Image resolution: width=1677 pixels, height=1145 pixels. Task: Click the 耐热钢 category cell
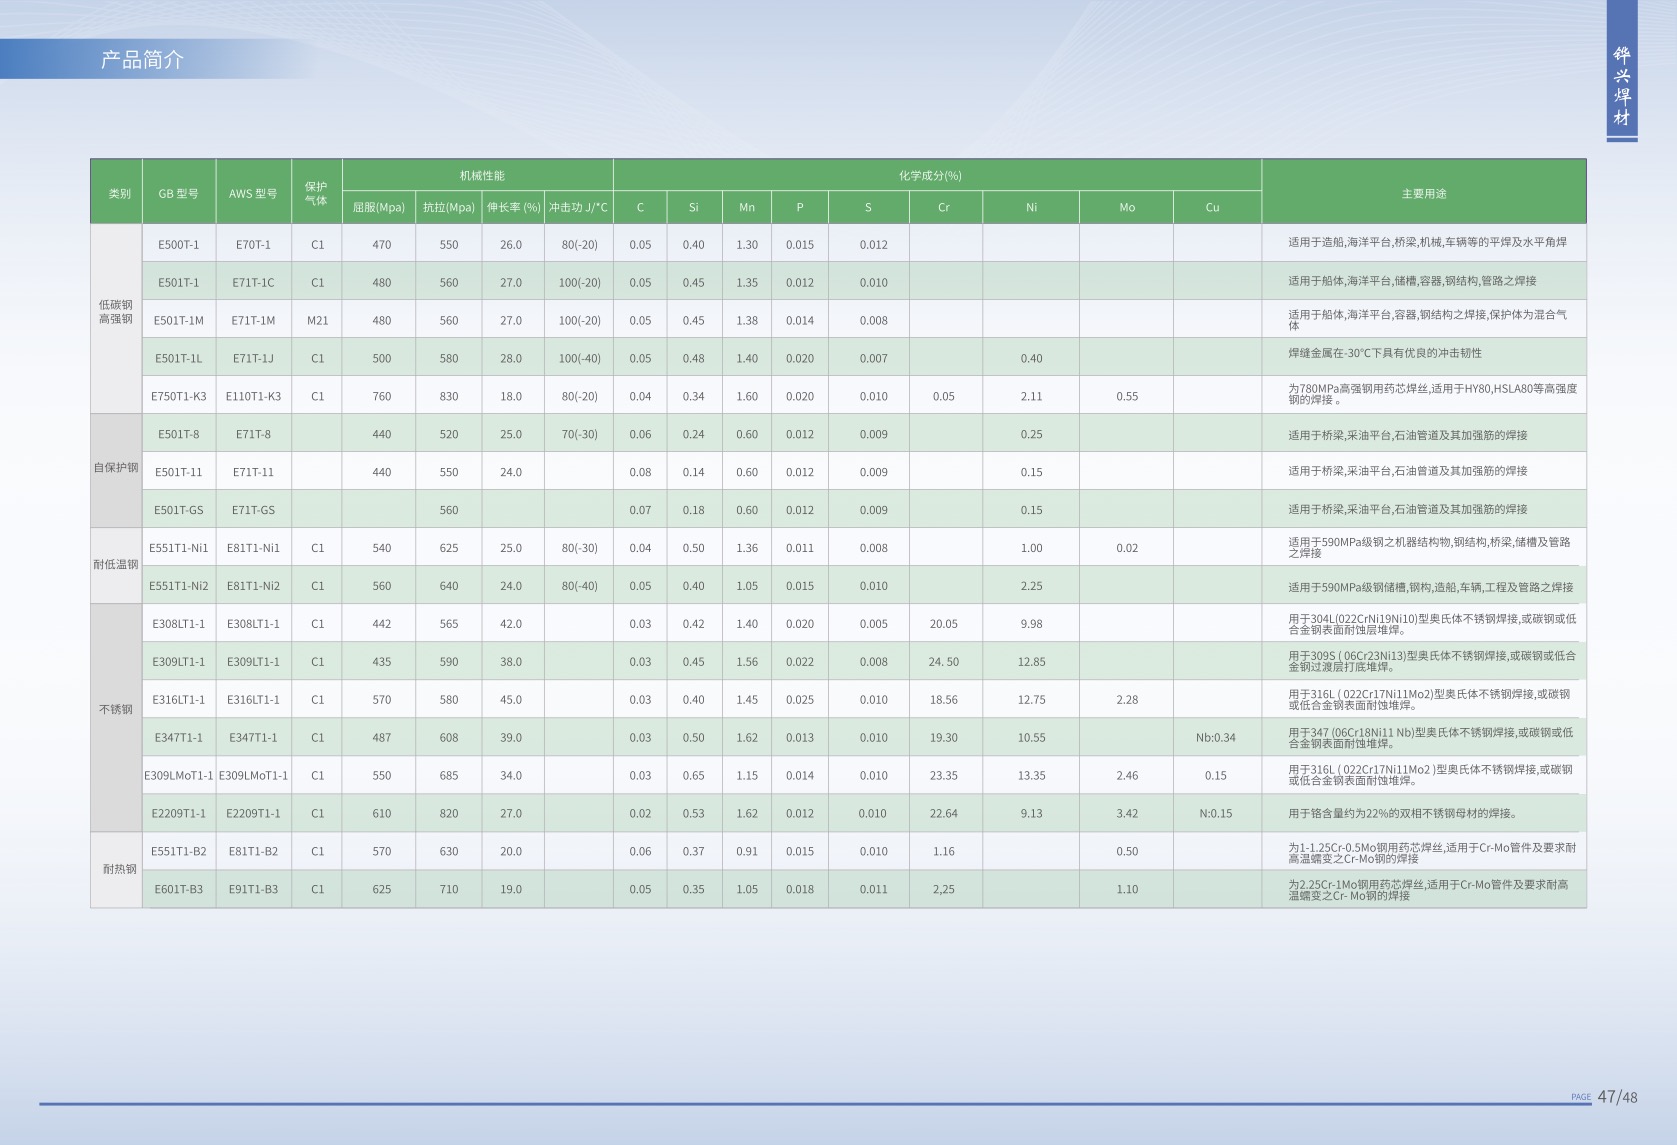coord(119,869)
